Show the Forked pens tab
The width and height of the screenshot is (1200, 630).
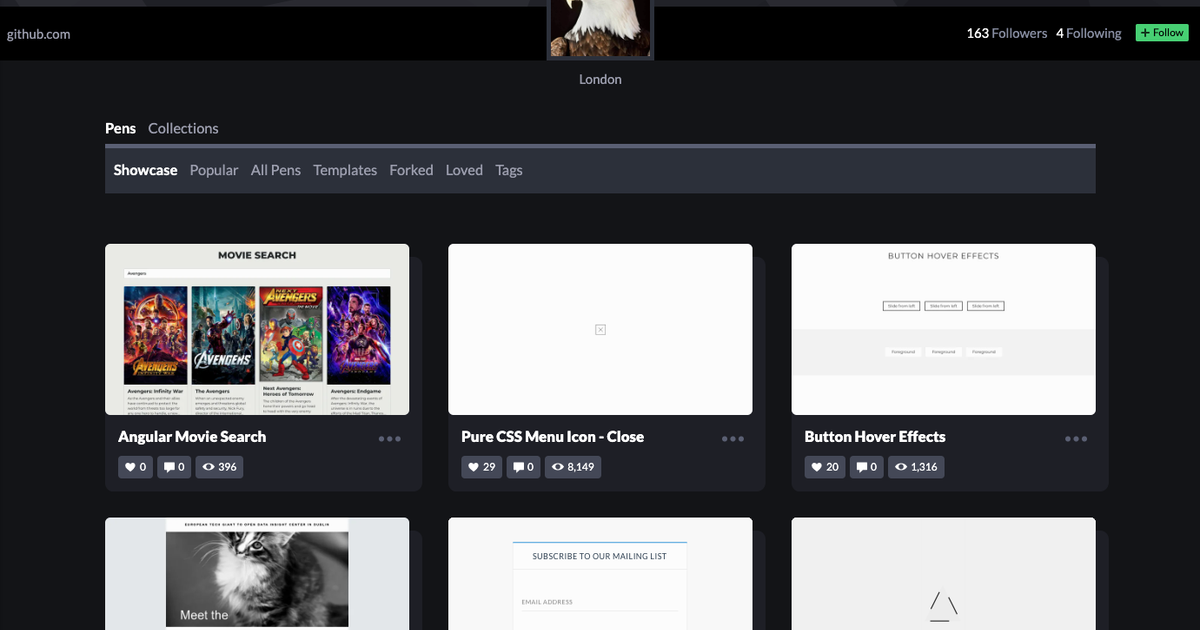(411, 170)
